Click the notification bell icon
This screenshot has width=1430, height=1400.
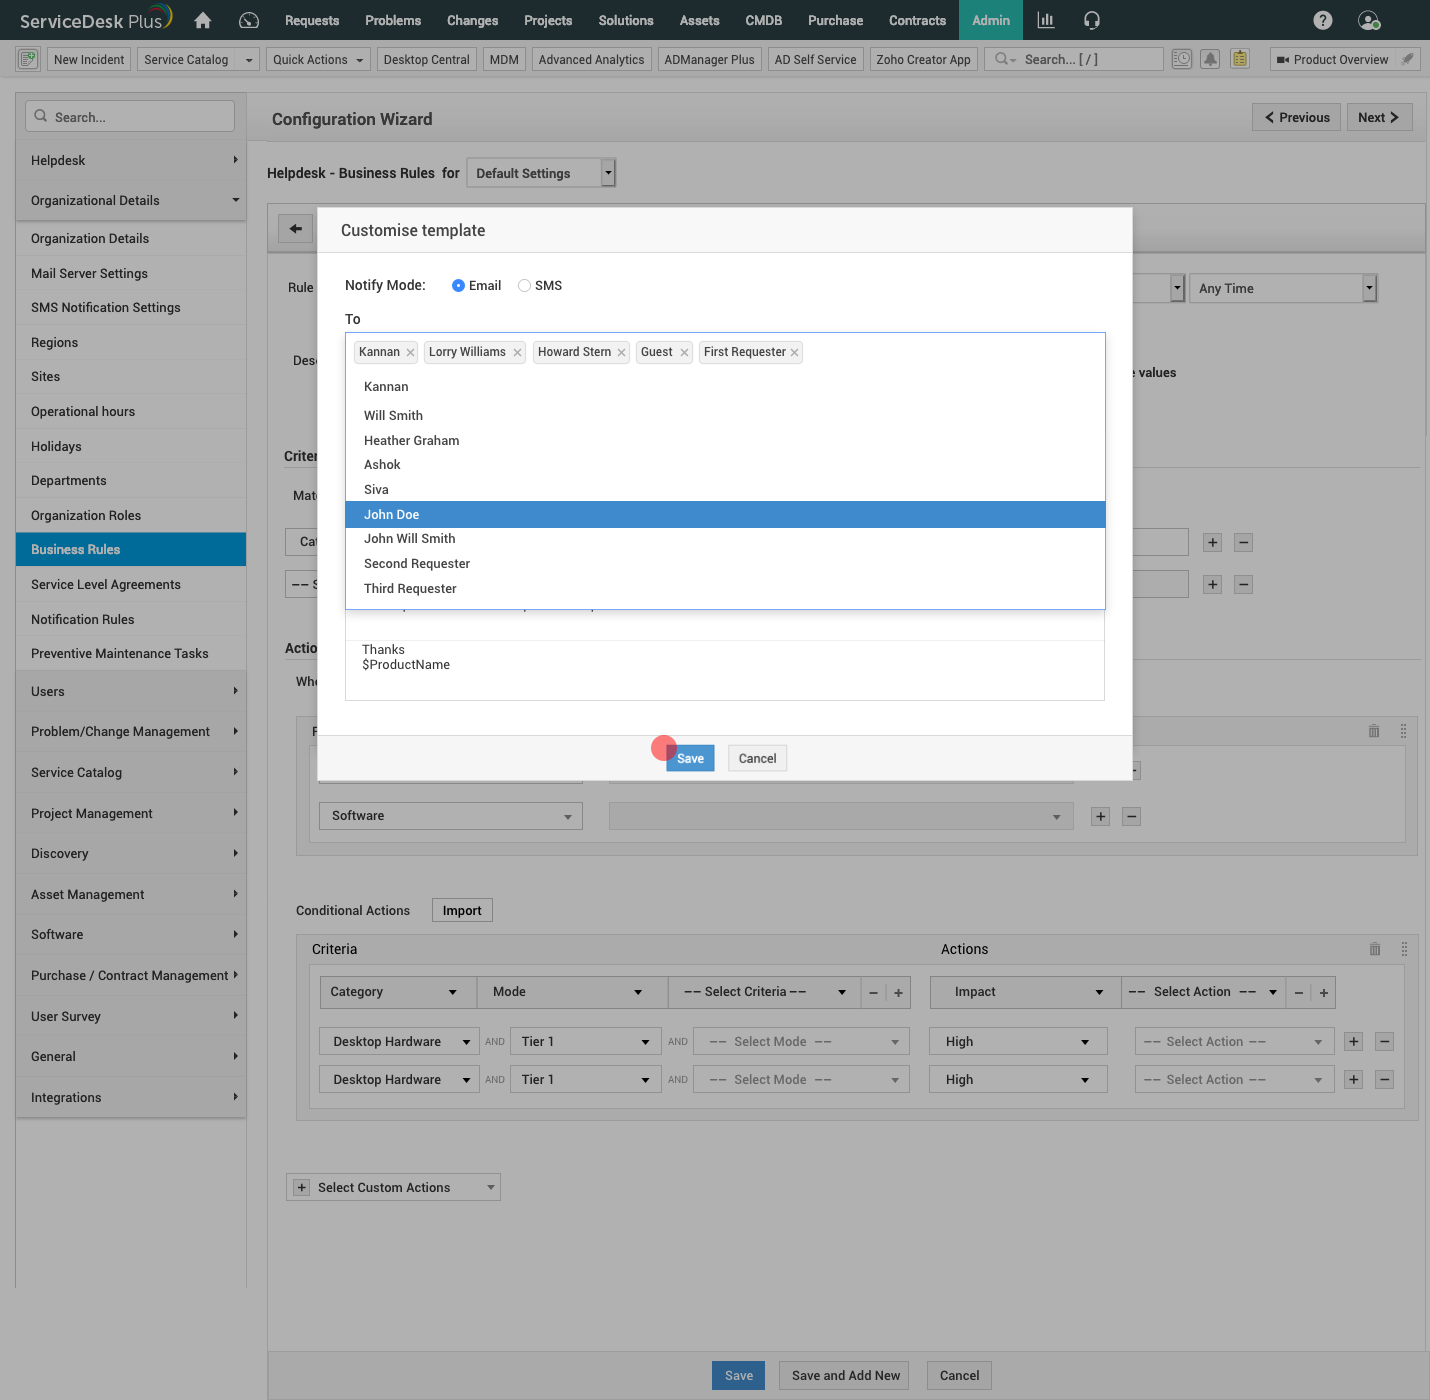[1210, 59]
